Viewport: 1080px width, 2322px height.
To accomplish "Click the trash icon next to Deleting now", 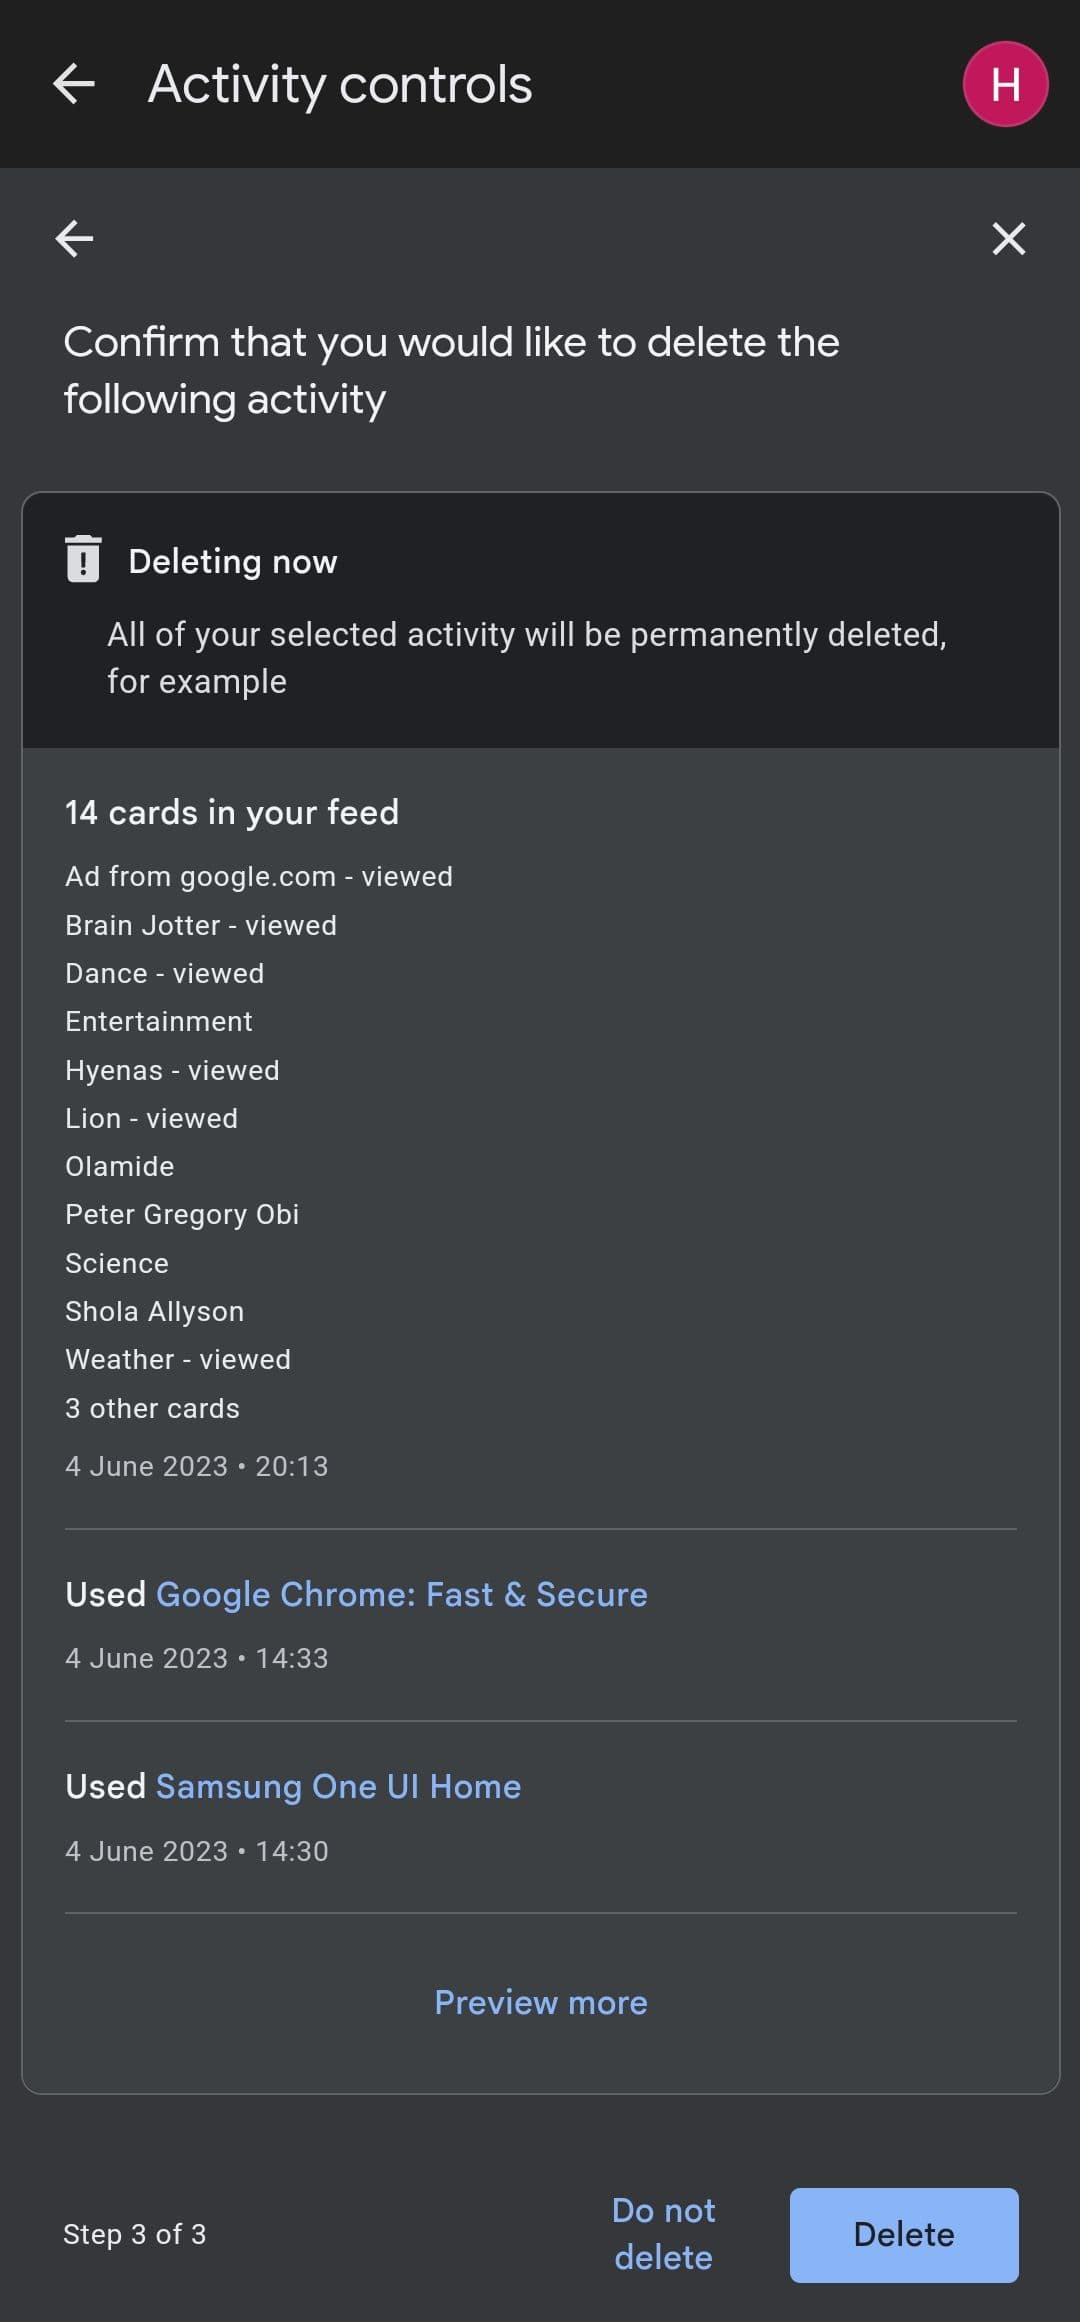I will pyautogui.click(x=83, y=559).
